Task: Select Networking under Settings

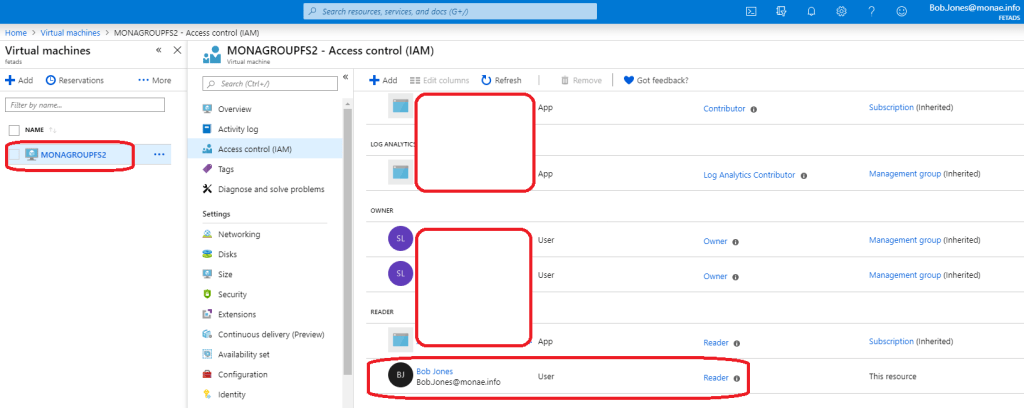Action: [x=239, y=234]
